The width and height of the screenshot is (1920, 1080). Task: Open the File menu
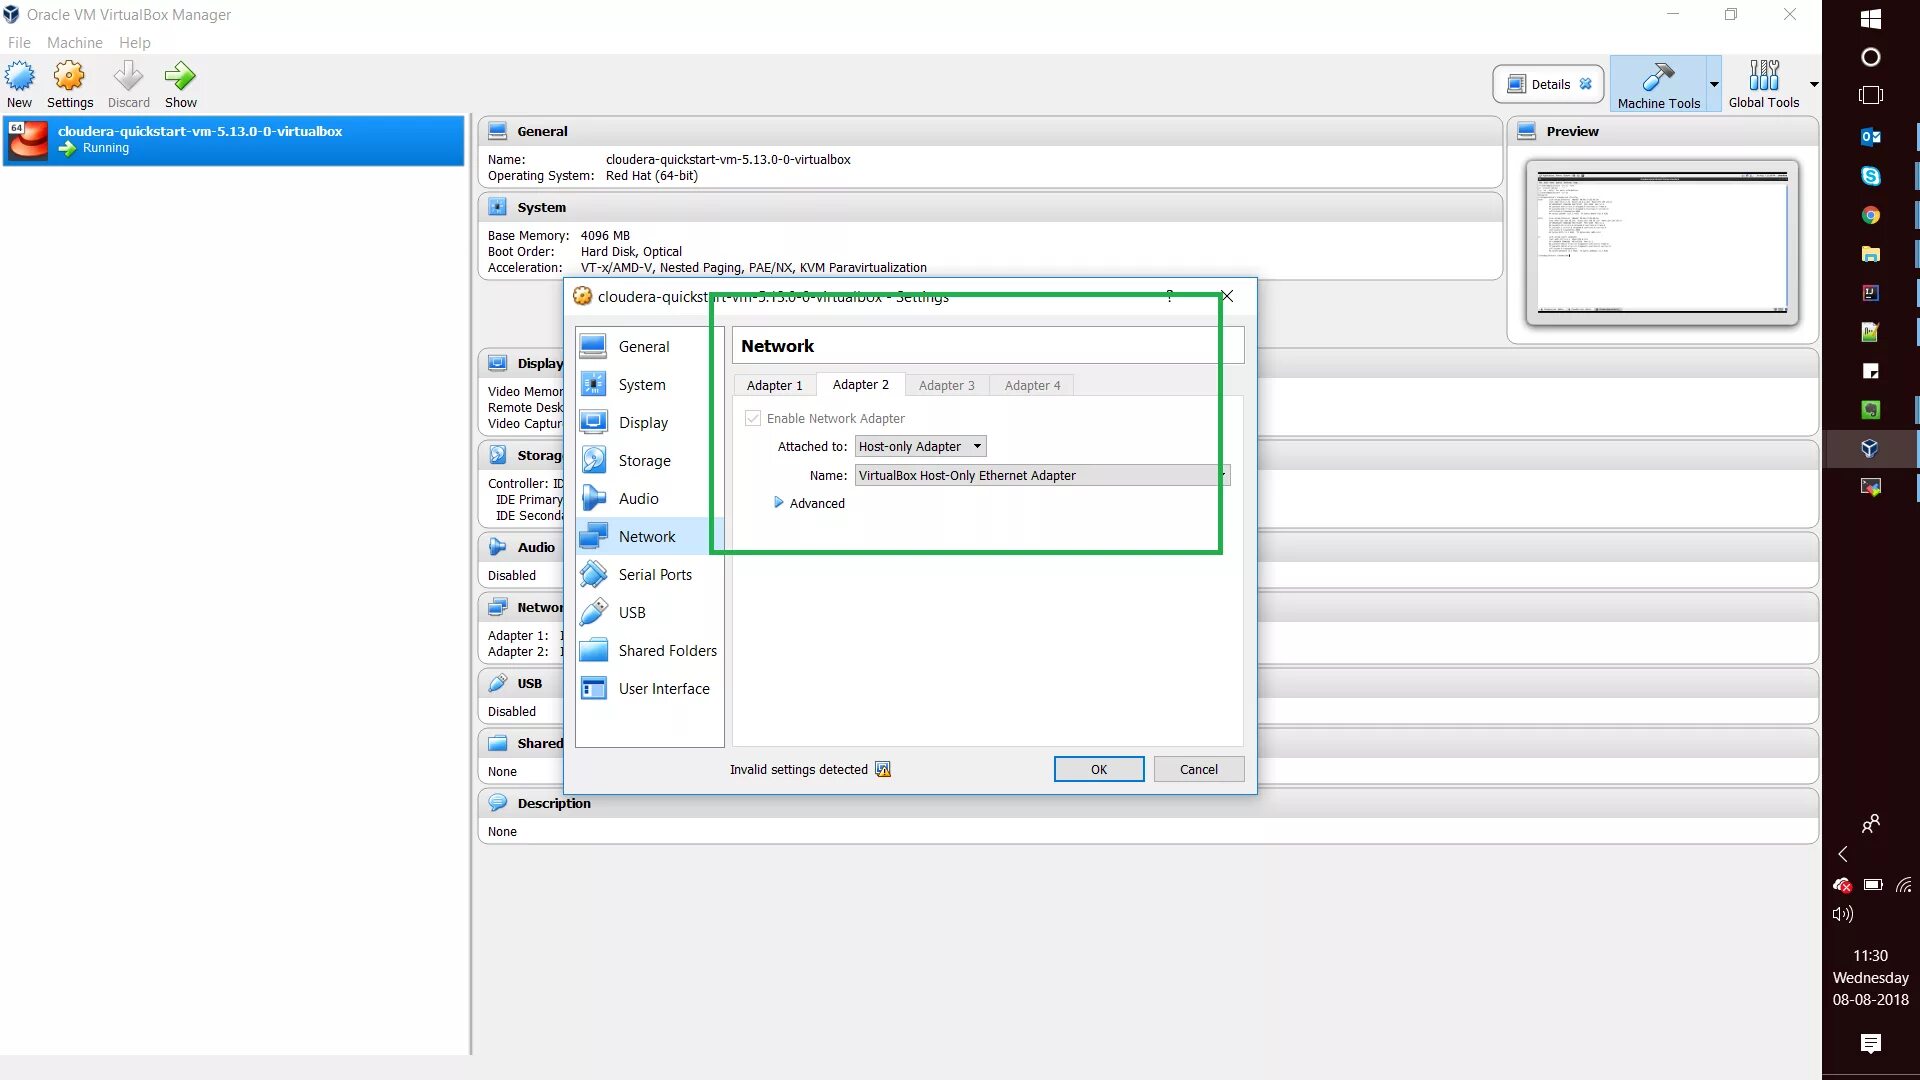(19, 42)
